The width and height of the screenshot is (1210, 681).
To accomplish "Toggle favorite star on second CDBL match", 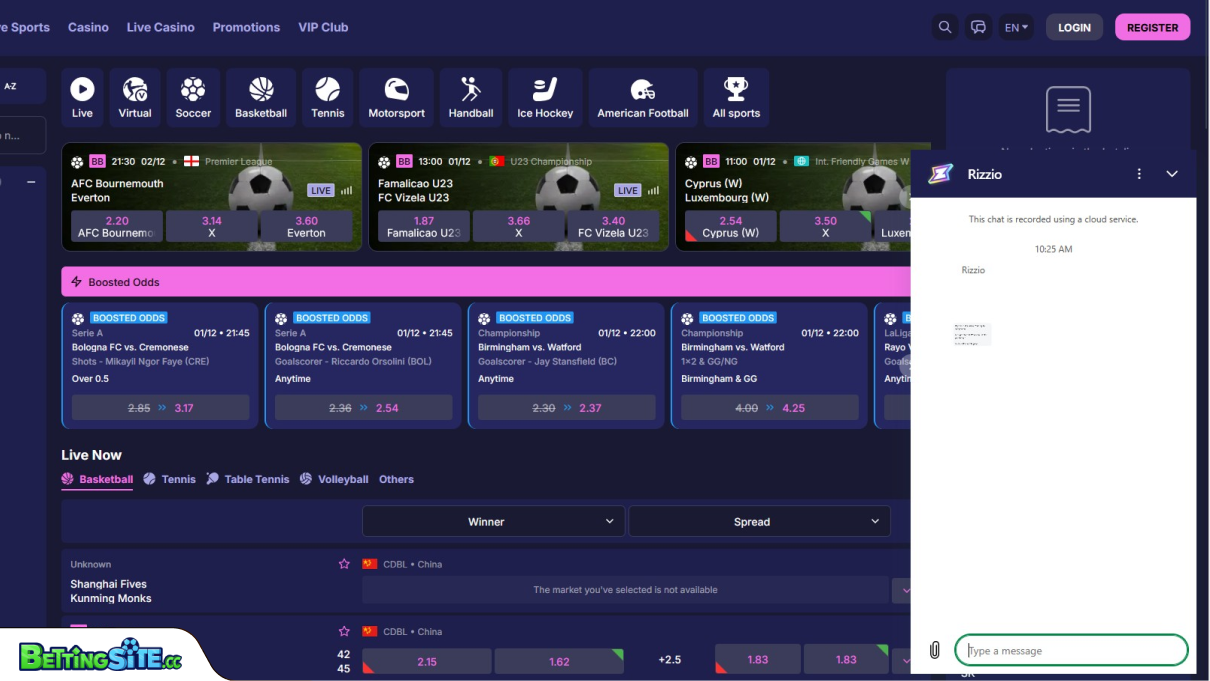I will (344, 631).
